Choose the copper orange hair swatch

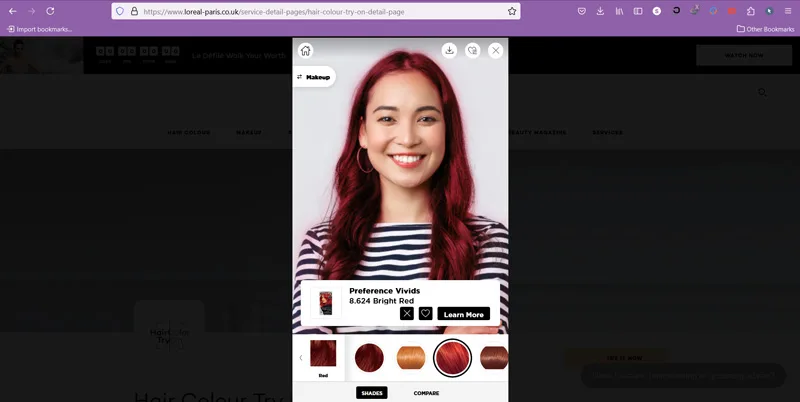(411, 357)
